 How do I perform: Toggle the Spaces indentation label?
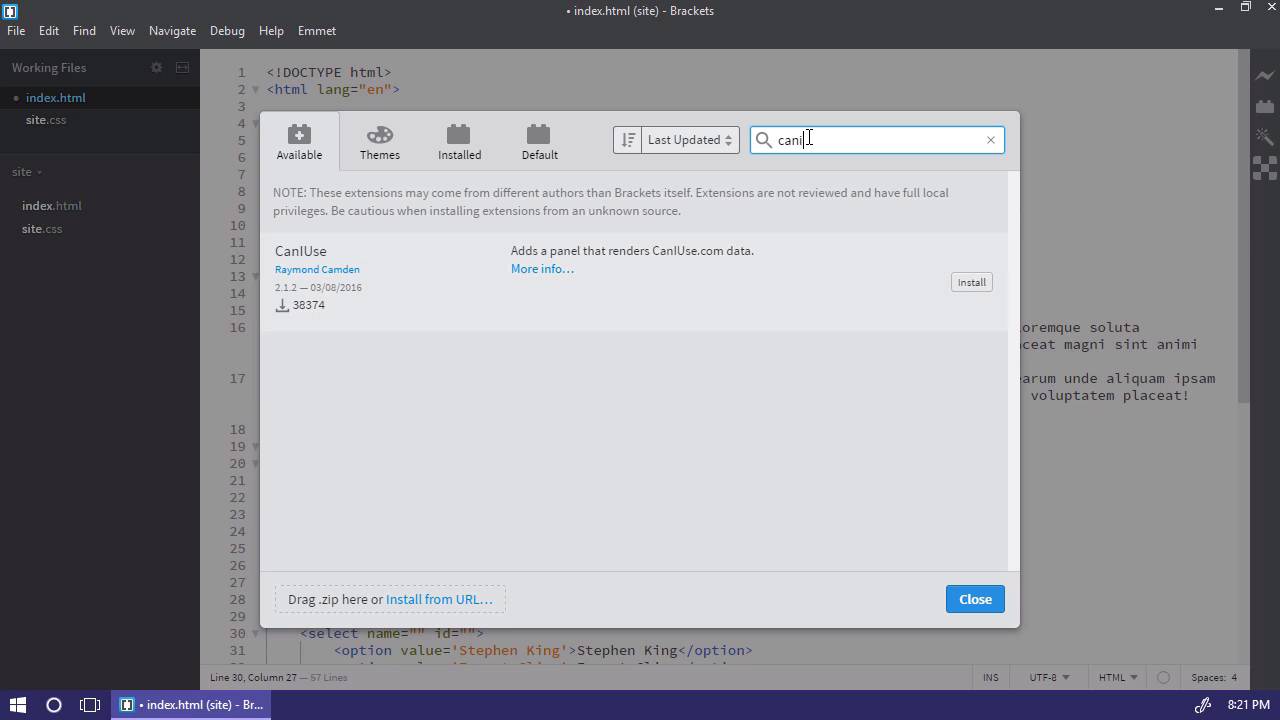[1209, 677]
